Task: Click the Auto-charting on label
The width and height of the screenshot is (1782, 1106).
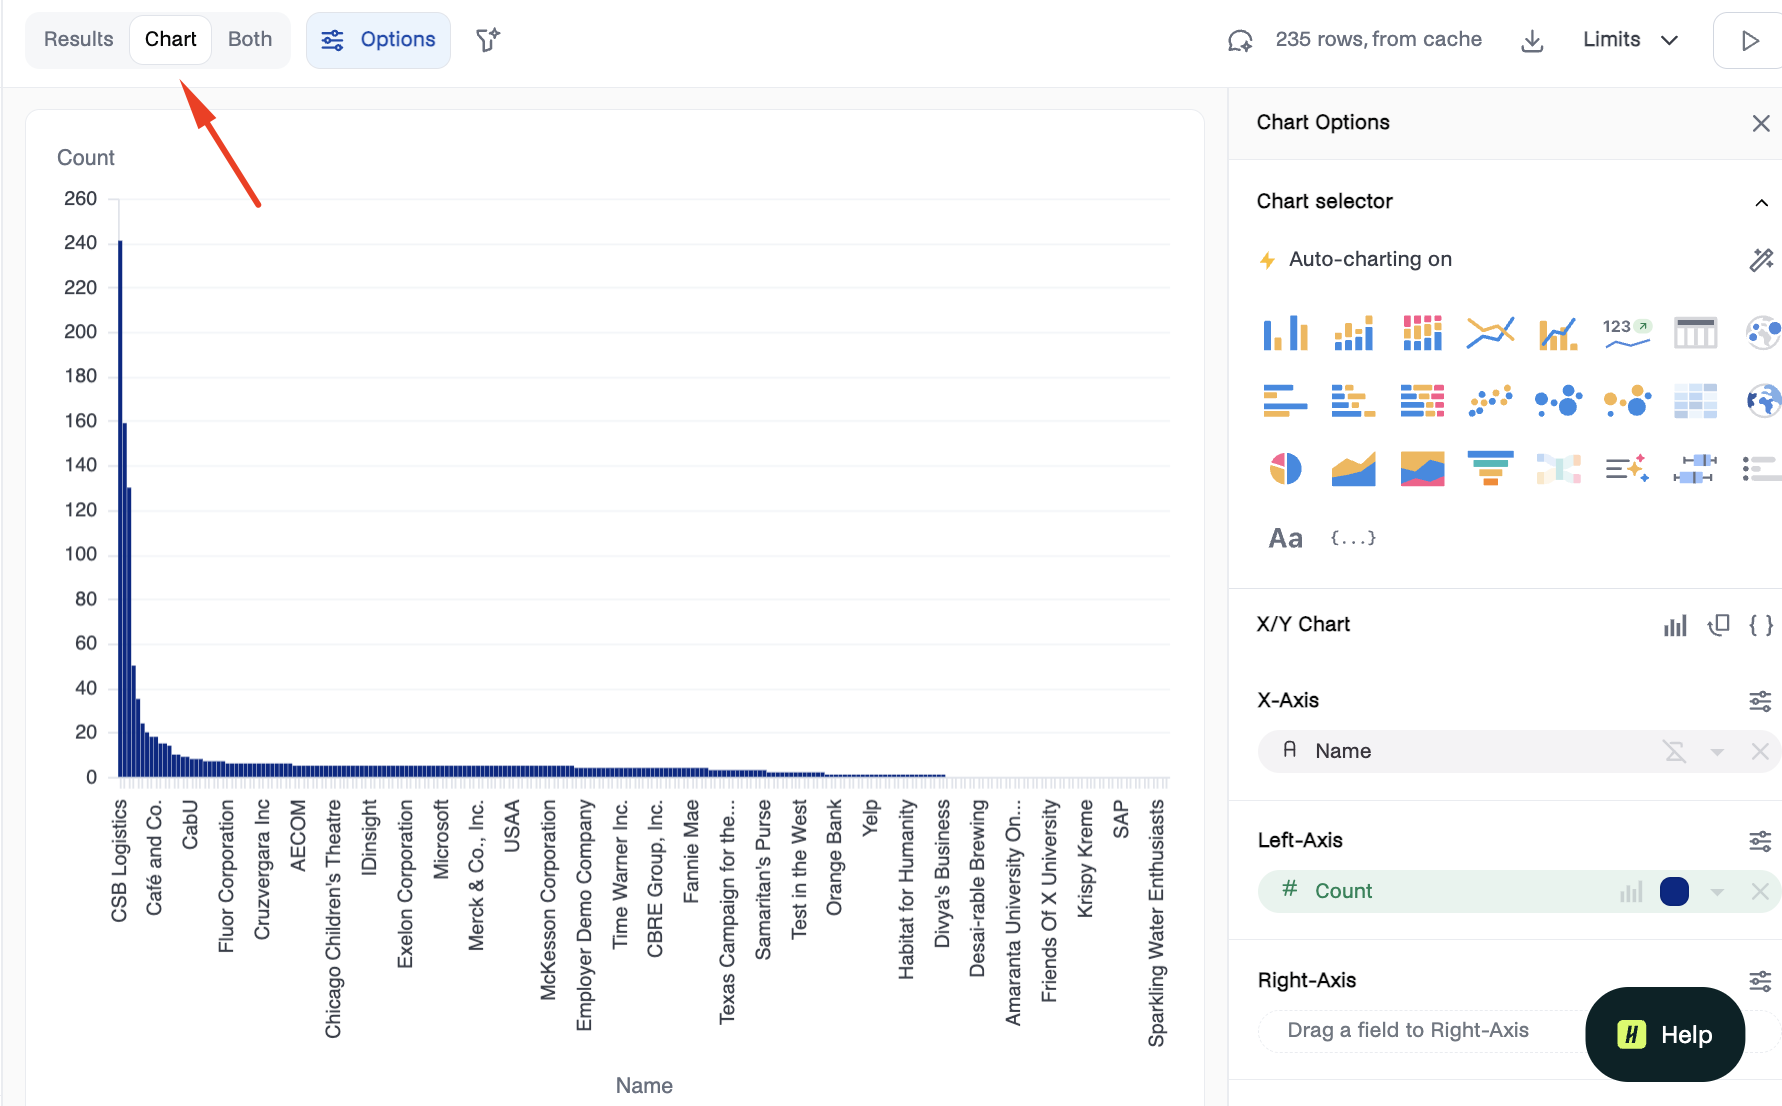Action: (1370, 259)
